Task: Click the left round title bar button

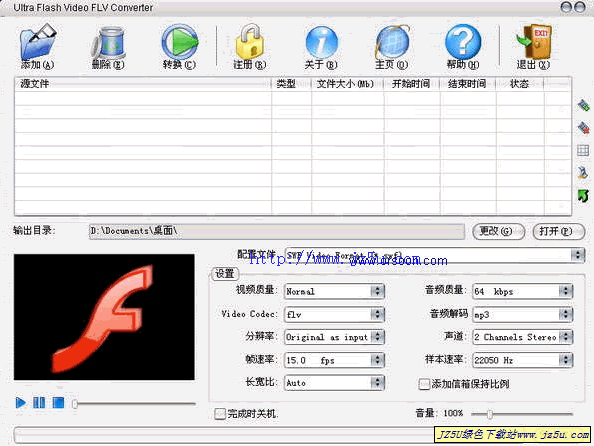Action: tap(566, 7)
